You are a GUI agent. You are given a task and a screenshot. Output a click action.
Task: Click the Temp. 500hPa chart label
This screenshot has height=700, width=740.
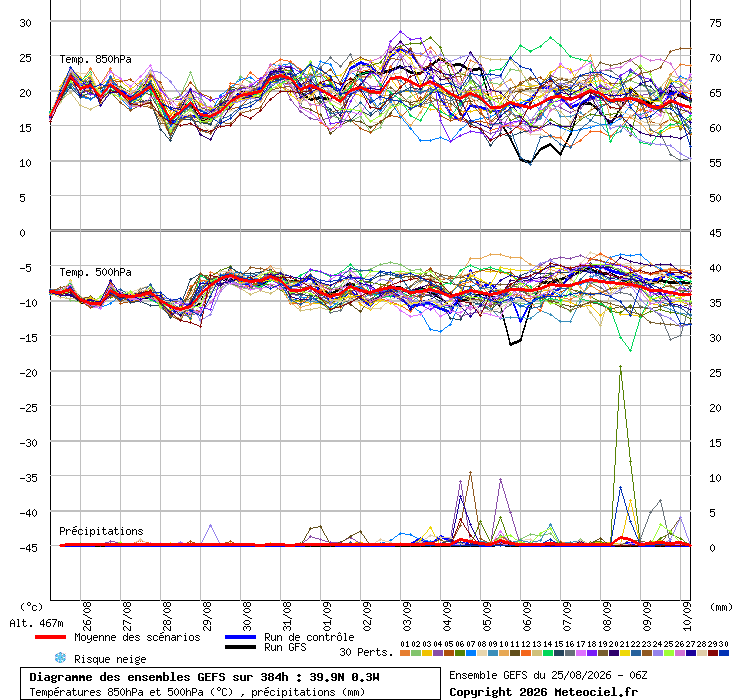click(x=95, y=272)
